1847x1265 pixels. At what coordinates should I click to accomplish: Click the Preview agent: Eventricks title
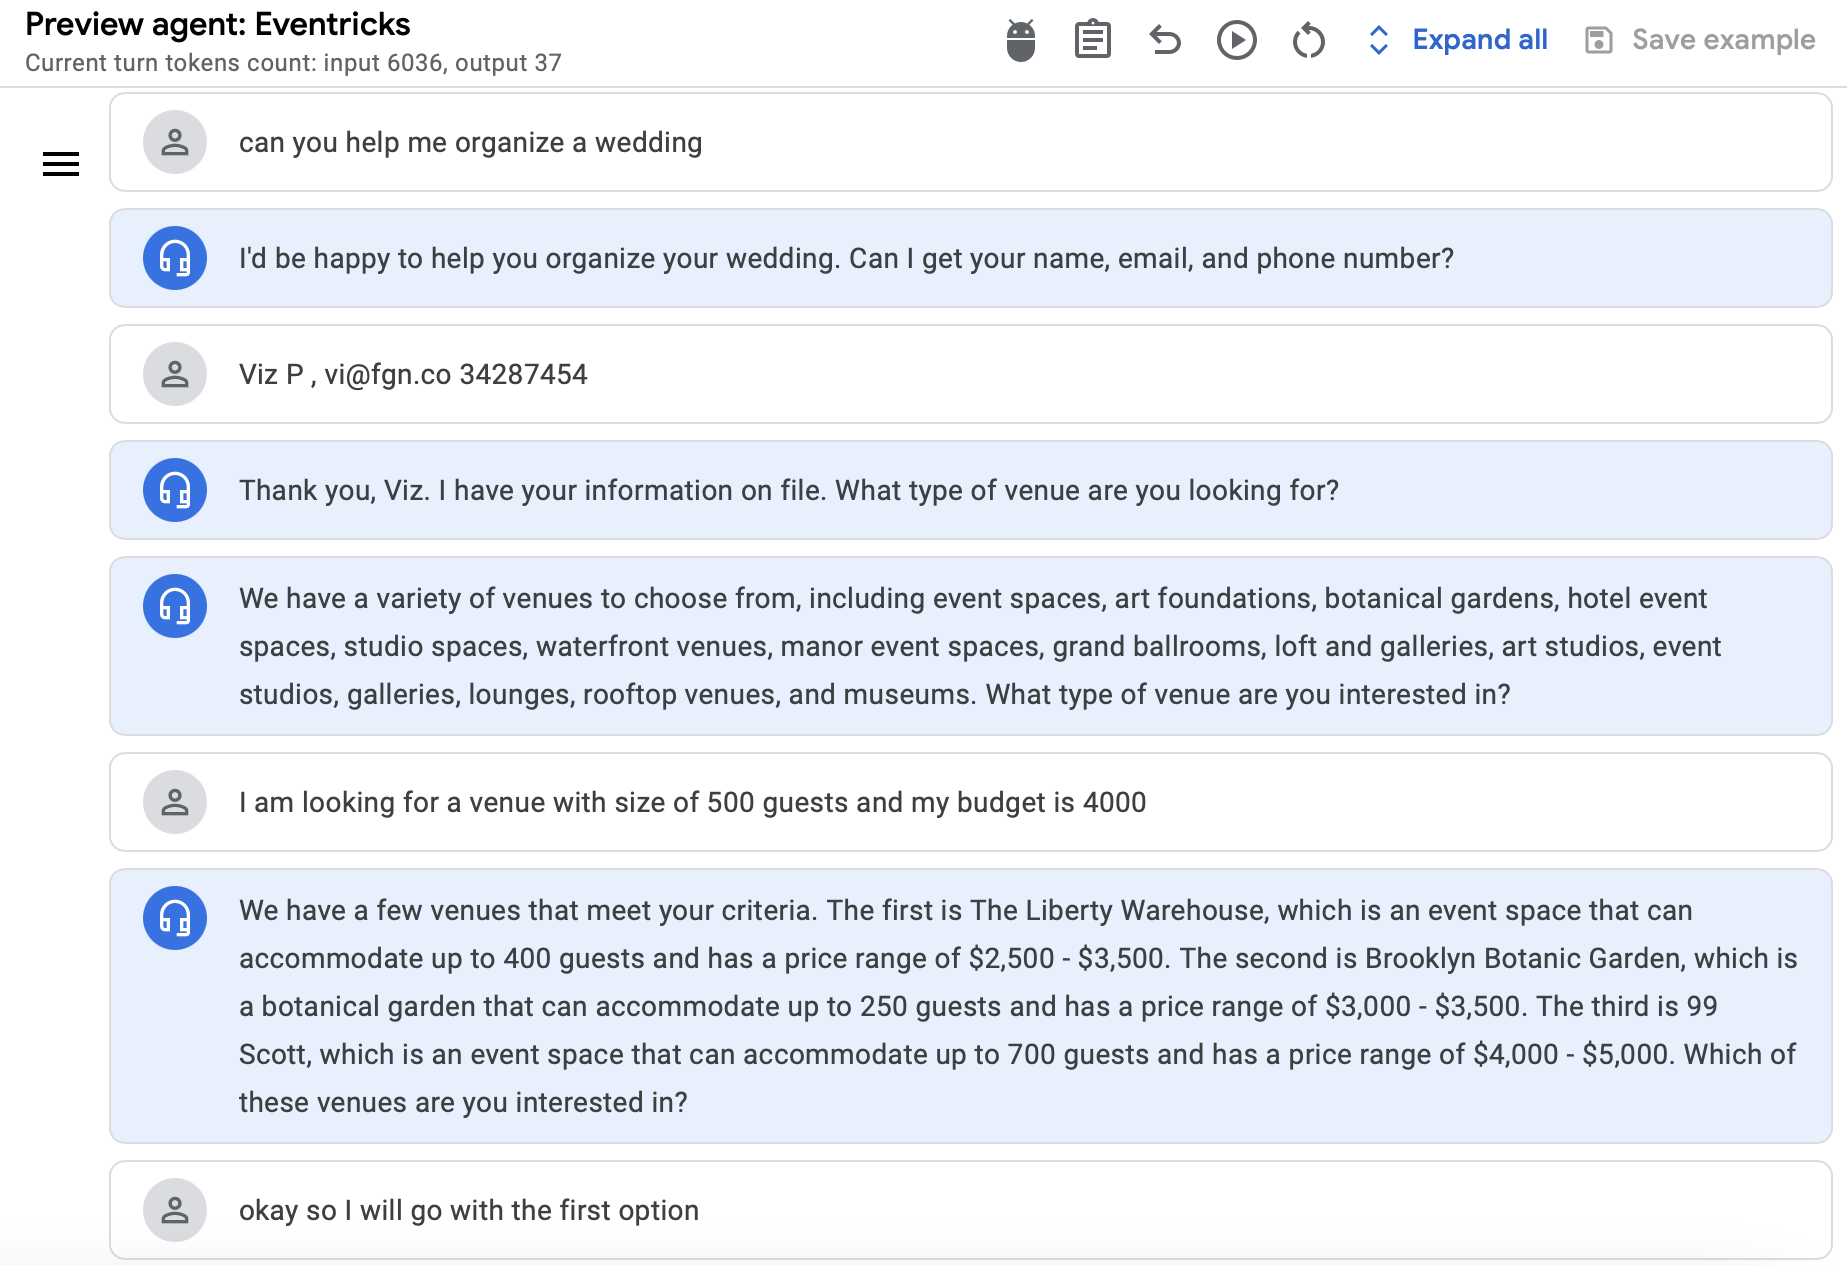(x=218, y=24)
